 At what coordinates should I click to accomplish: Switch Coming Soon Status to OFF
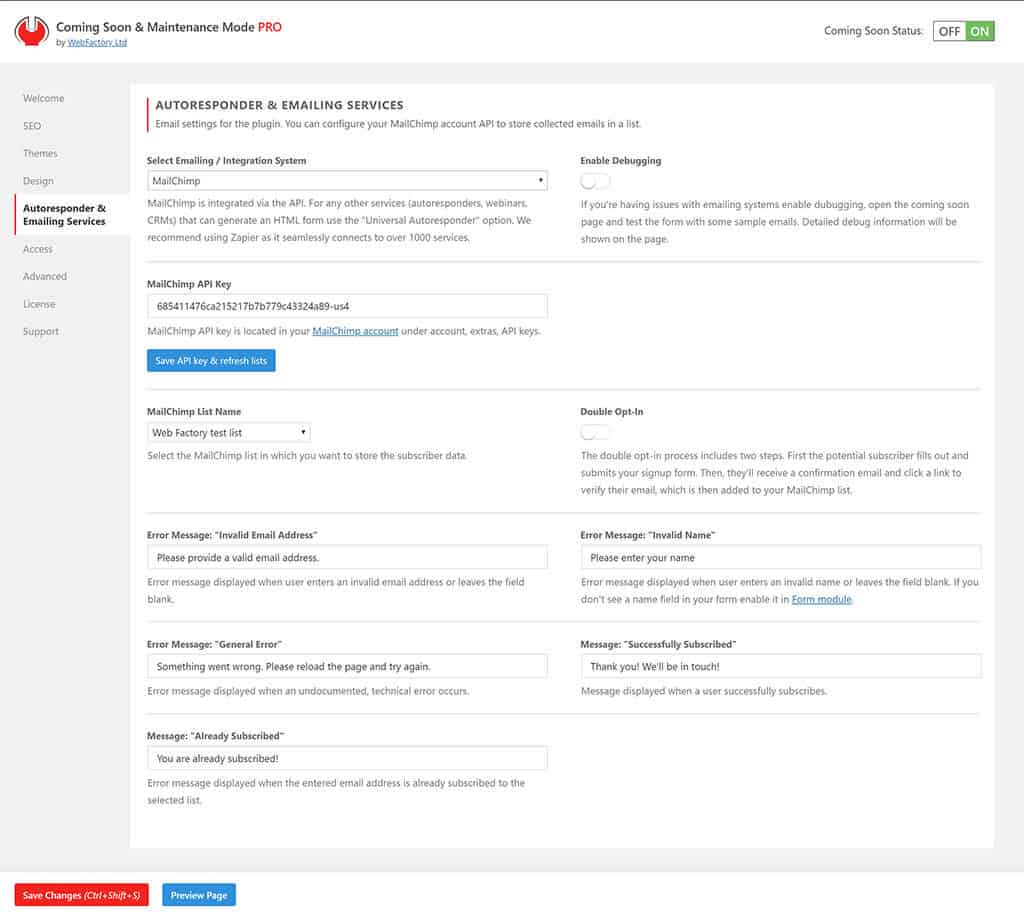click(949, 31)
